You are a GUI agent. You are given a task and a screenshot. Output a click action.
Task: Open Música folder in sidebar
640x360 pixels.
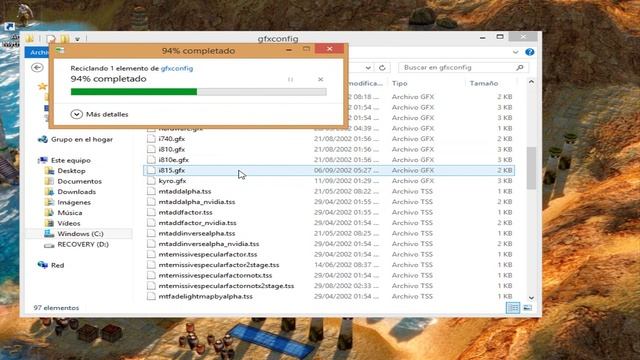coord(69,213)
